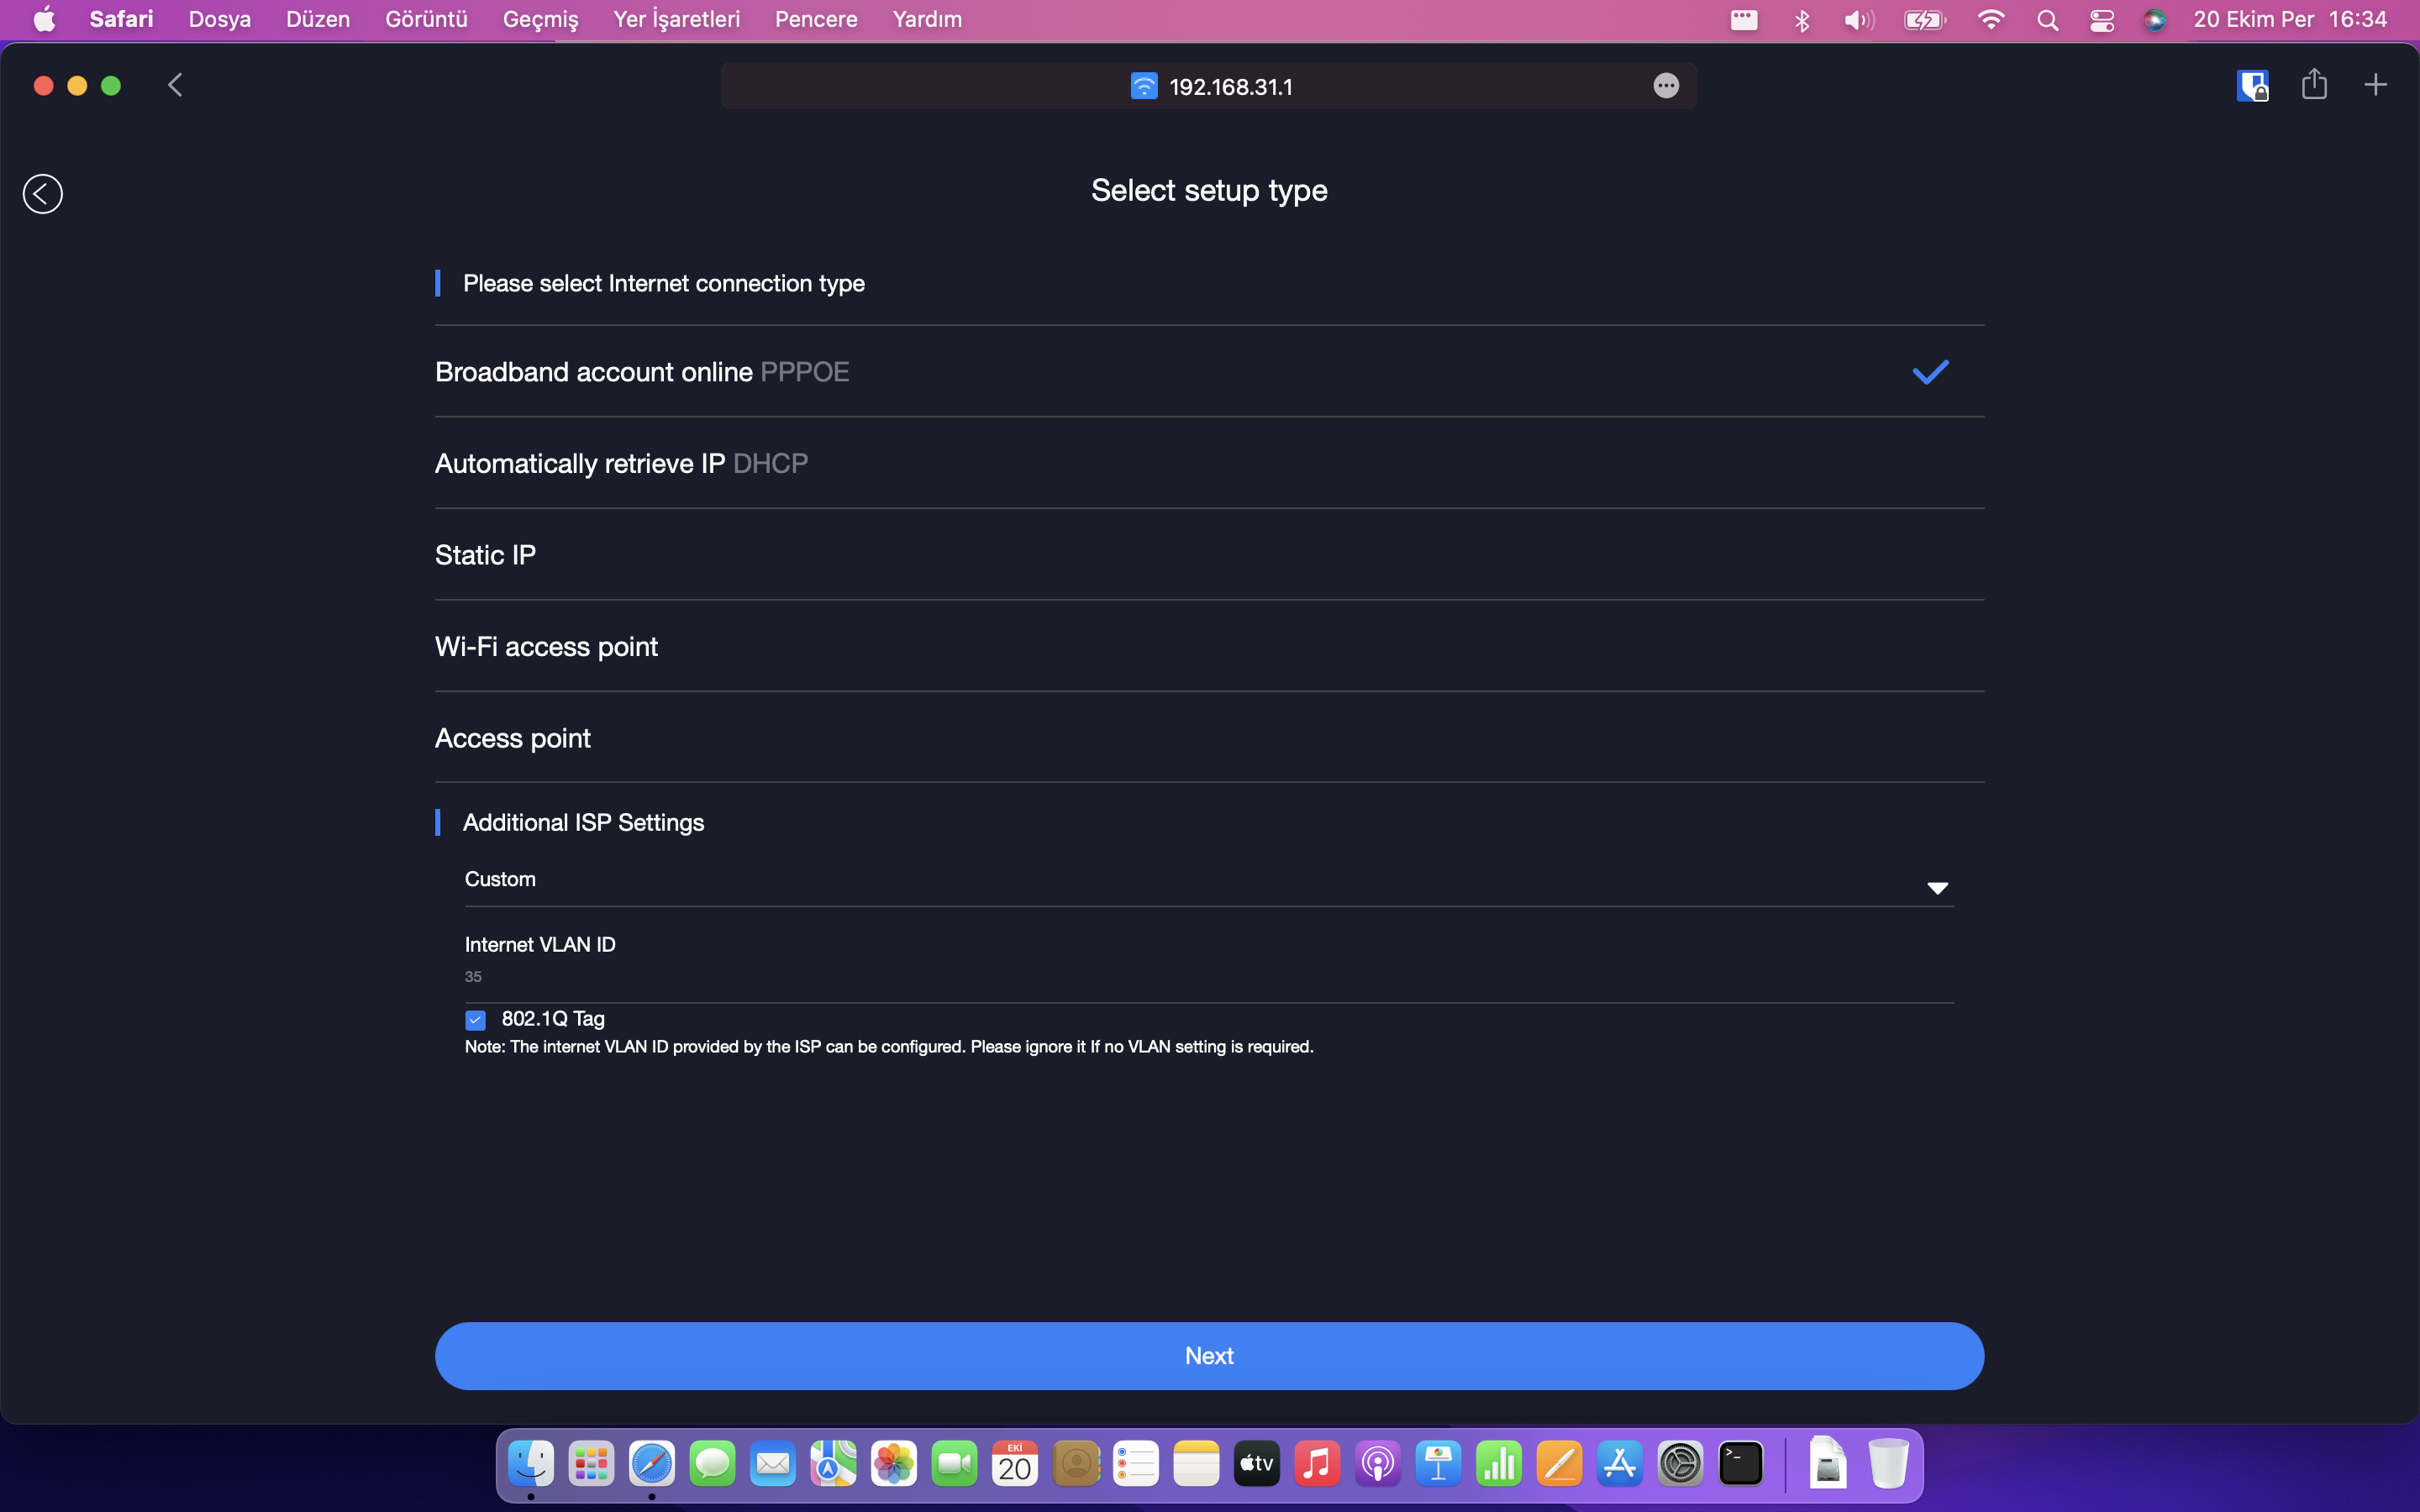The image size is (2420, 1512).
Task: Click the volume icon in menu bar
Action: coord(1858,20)
